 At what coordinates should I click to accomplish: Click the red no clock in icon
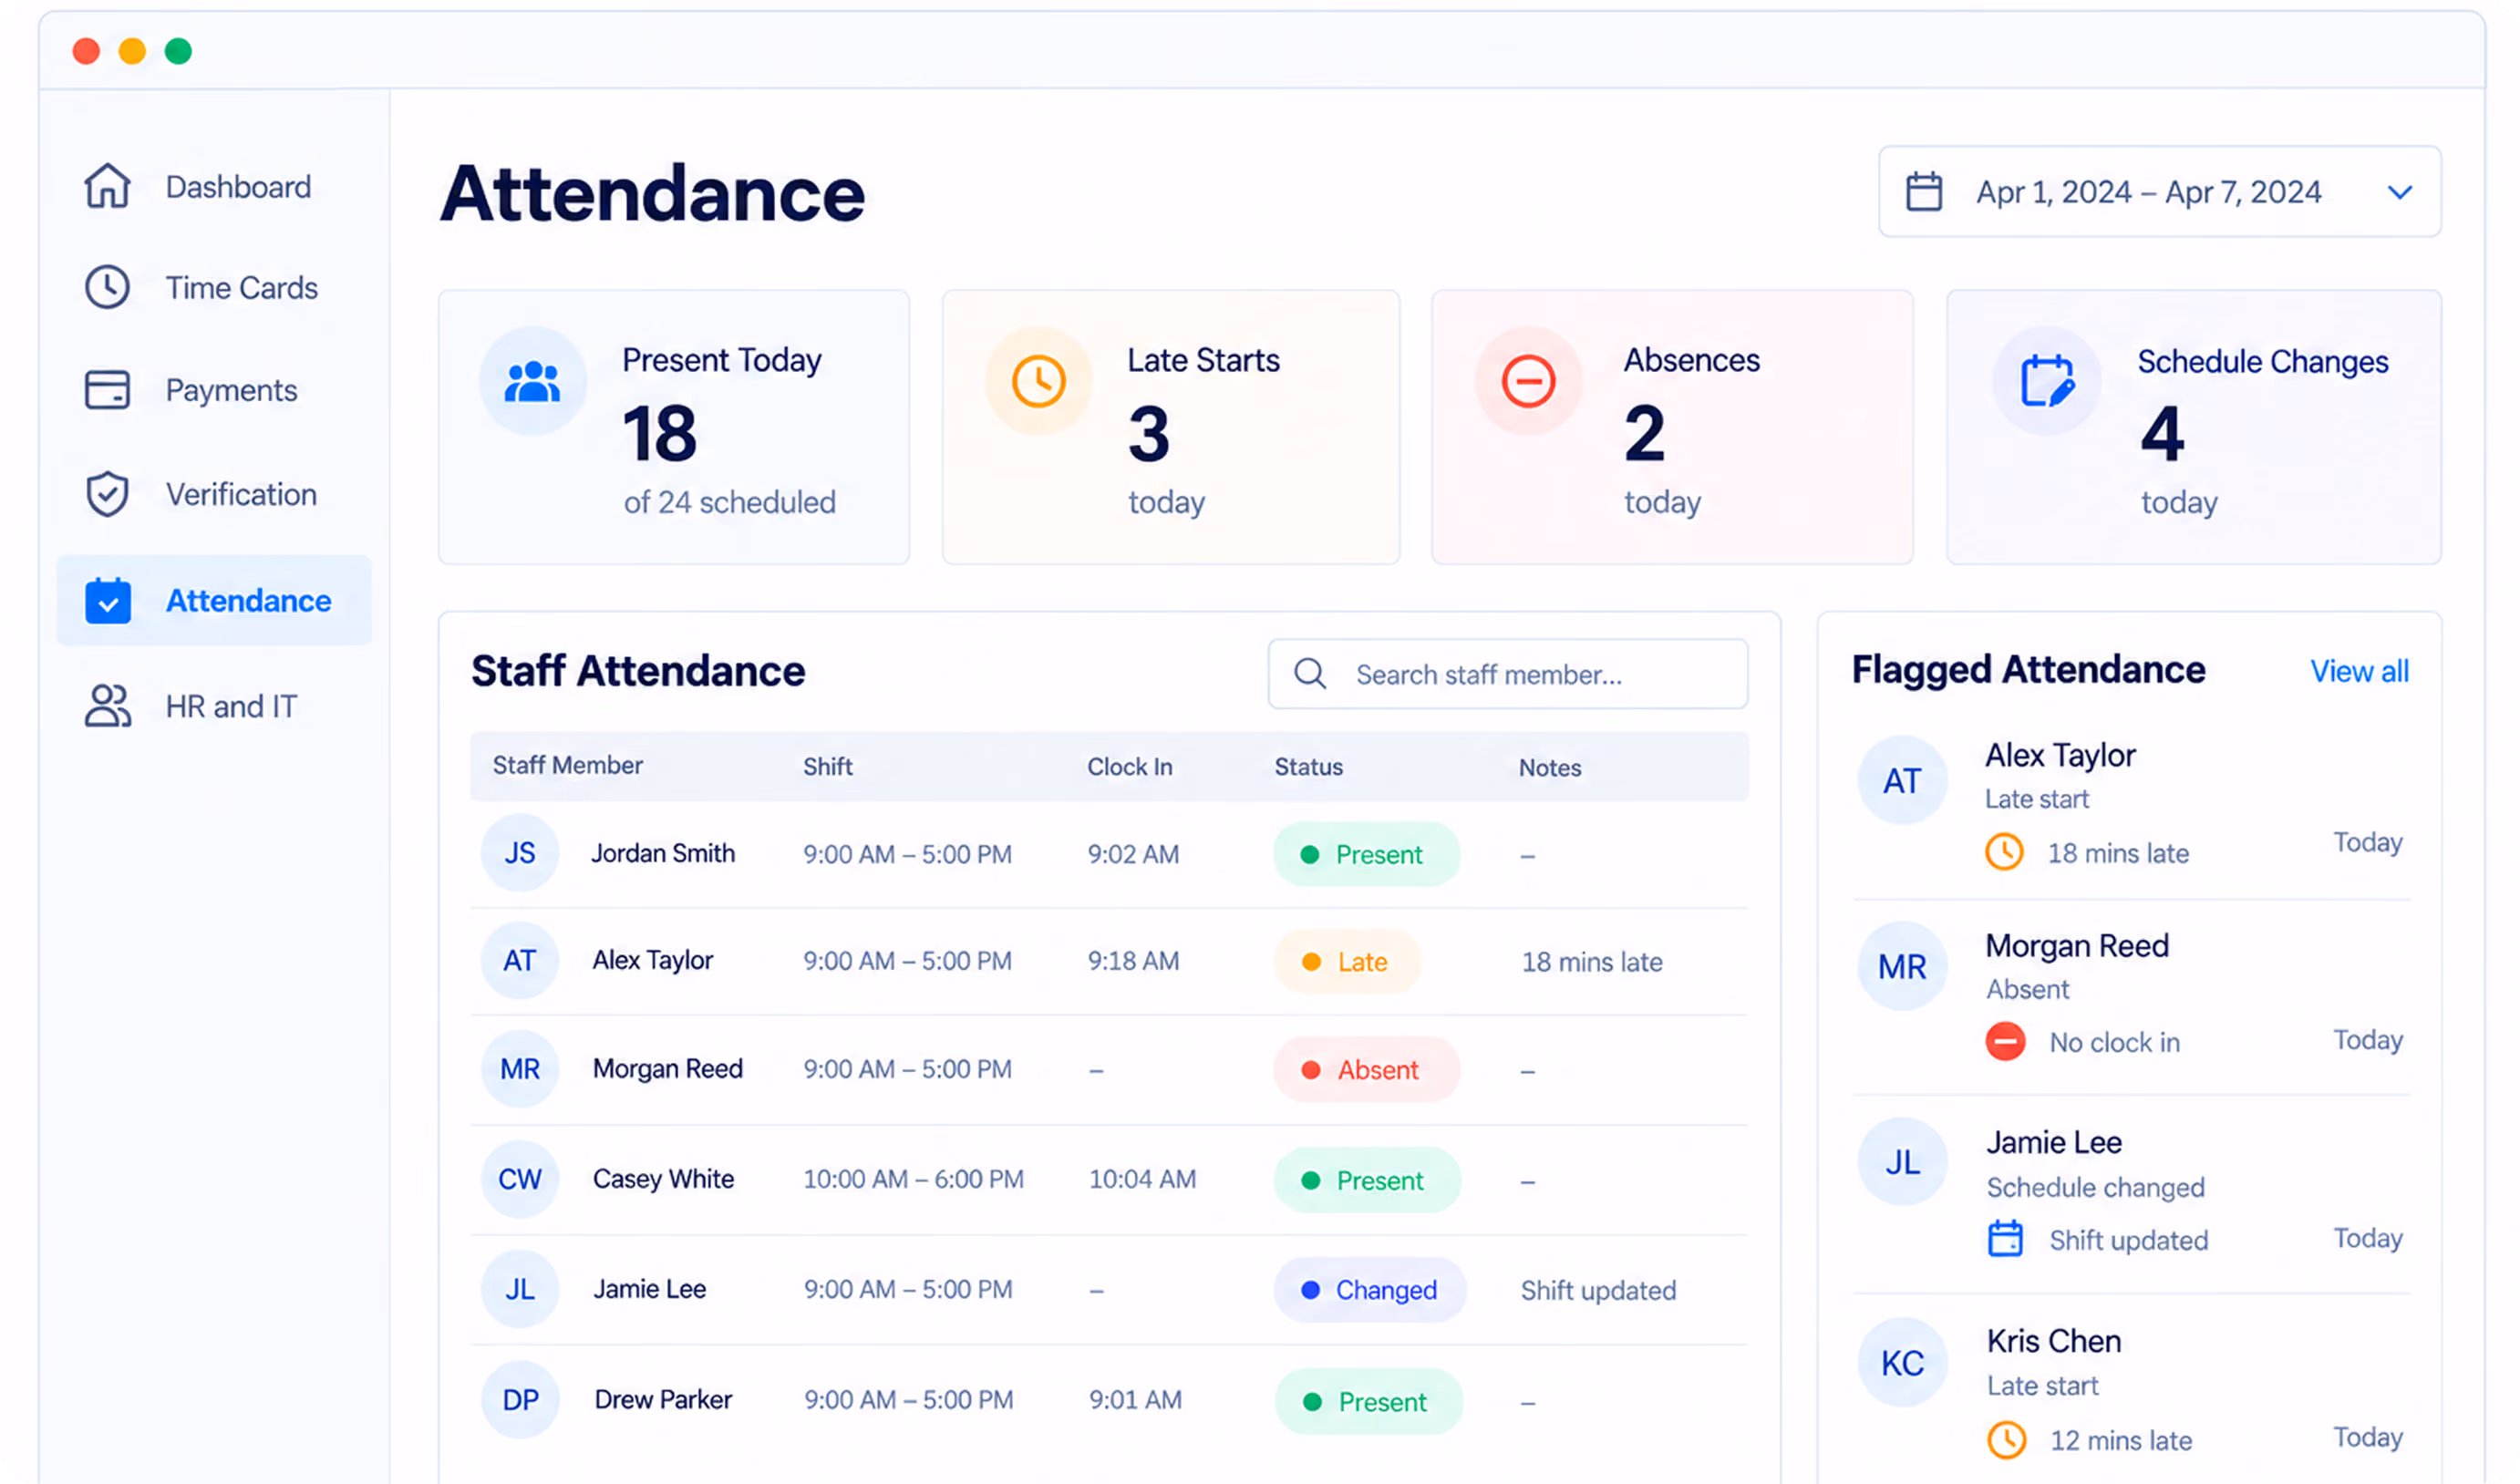(2005, 1041)
